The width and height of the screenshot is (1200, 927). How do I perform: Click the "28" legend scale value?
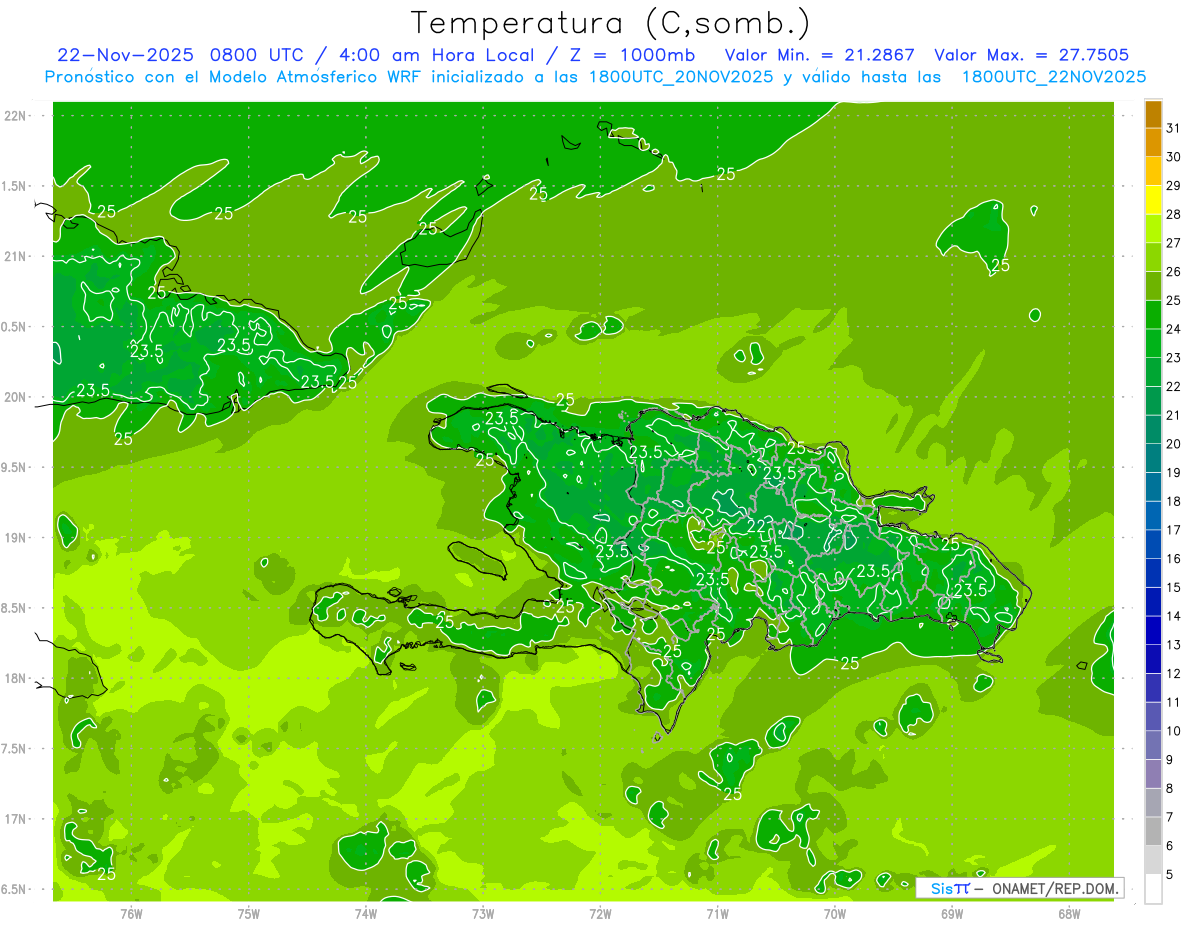tap(1174, 214)
